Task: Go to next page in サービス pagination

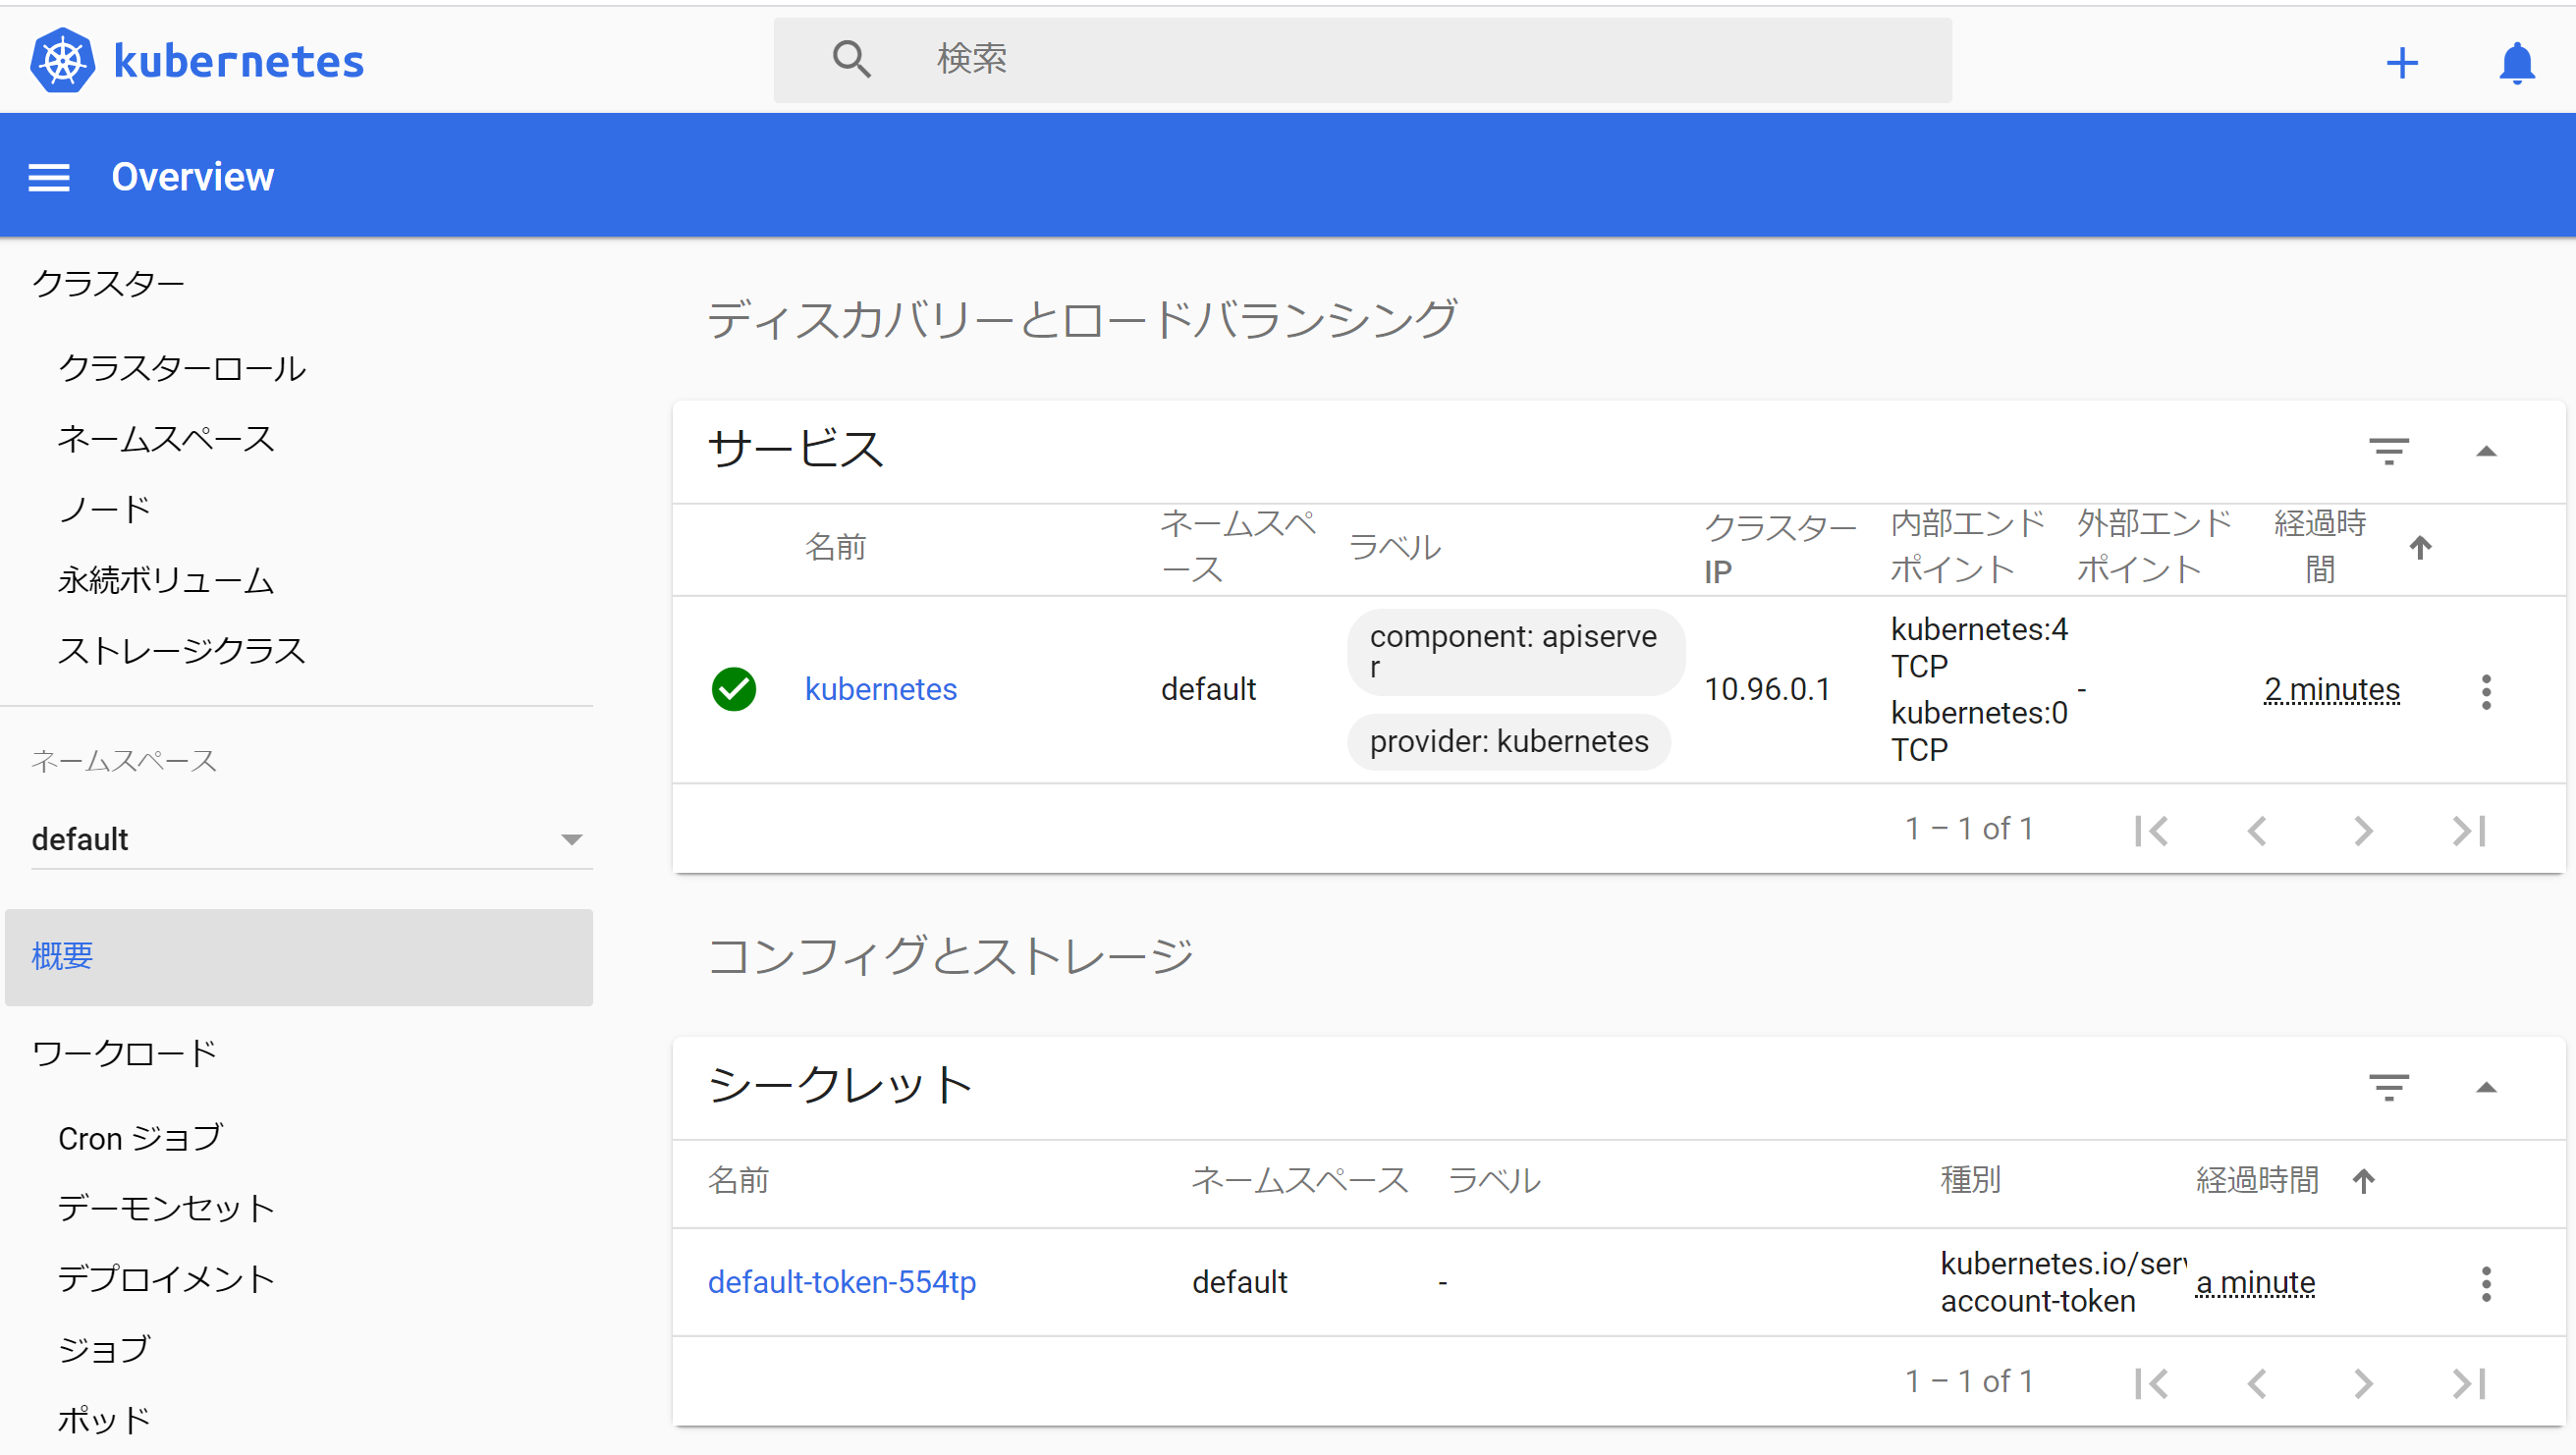Action: coord(2363,830)
